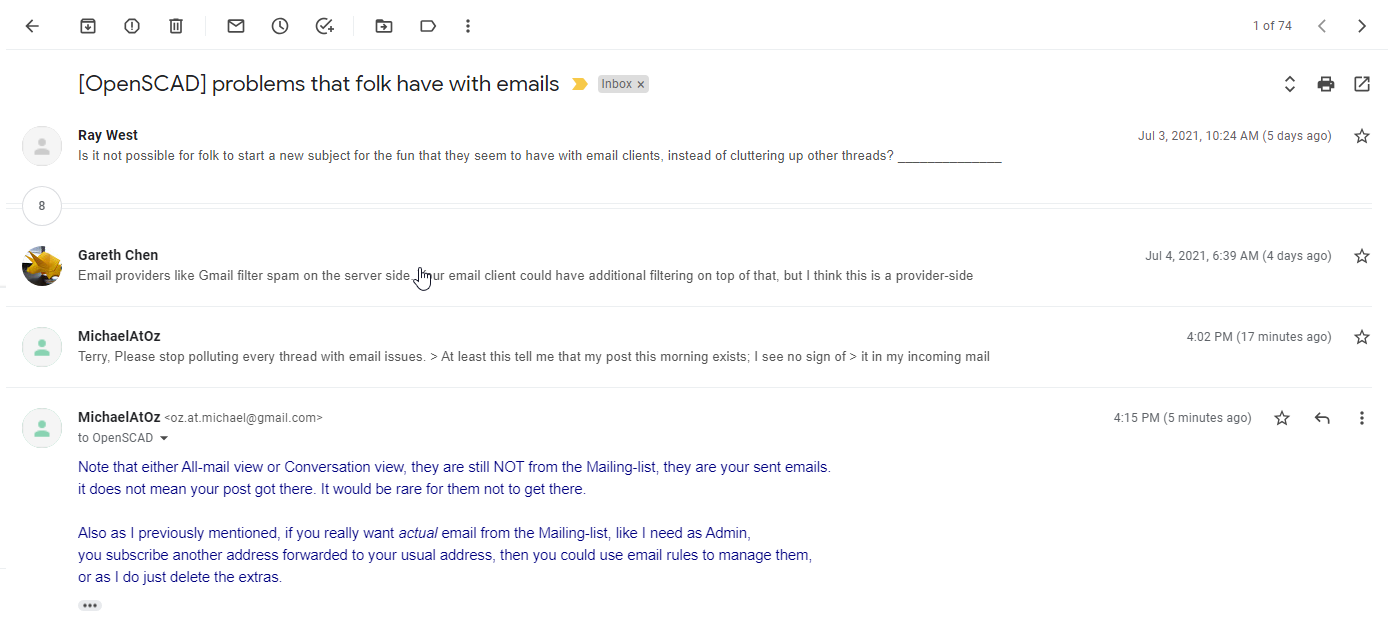Mark the conversation as unread
The height and width of the screenshot is (641, 1391).
click(236, 26)
